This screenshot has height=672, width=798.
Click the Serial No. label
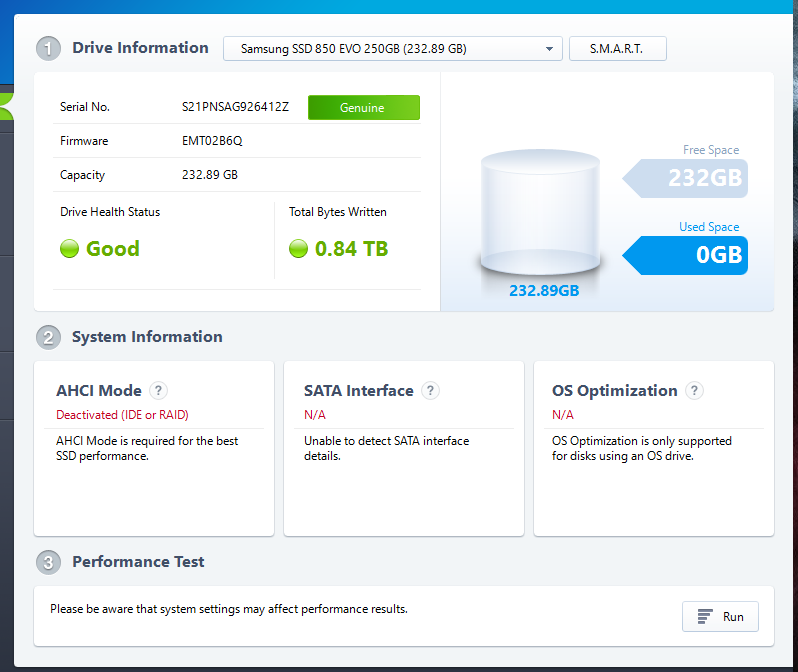click(85, 107)
